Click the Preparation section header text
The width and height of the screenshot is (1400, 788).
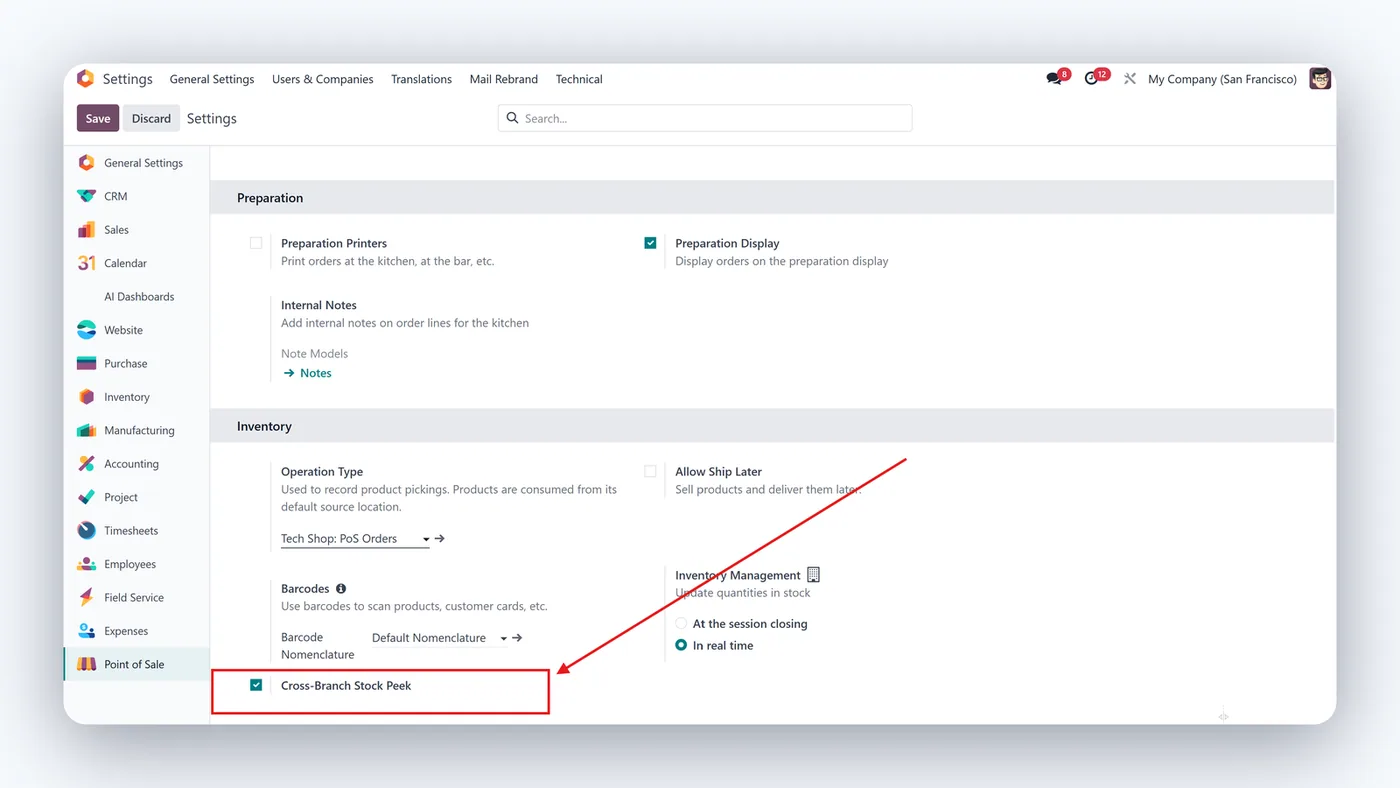click(x=270, y=198)
